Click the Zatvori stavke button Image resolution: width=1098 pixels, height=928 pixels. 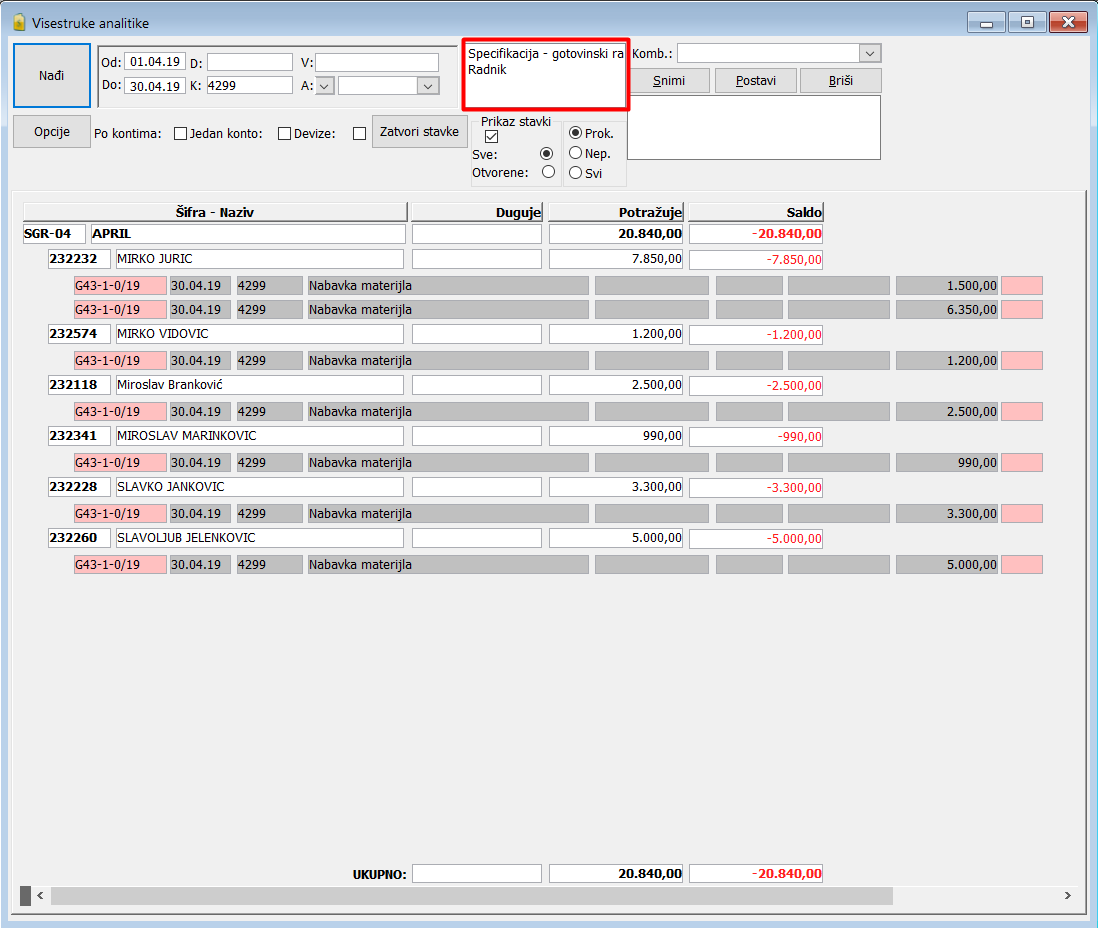click(x=419, y=132)
